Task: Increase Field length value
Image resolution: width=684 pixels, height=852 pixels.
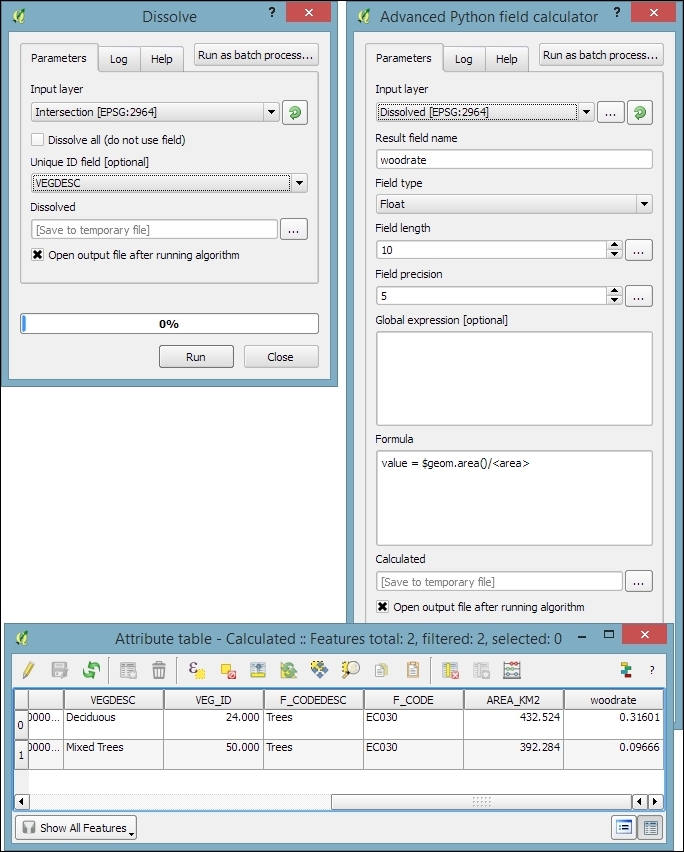Action: (614, 245)
